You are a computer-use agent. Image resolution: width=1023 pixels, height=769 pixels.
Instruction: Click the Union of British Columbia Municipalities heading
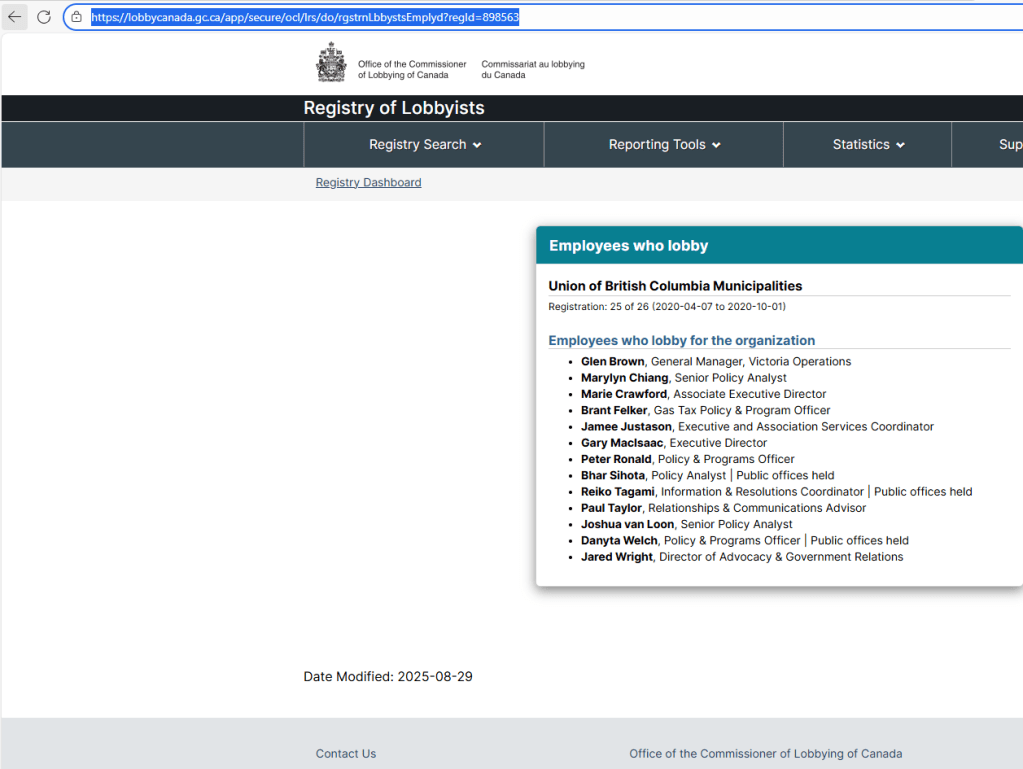point(675,286)
